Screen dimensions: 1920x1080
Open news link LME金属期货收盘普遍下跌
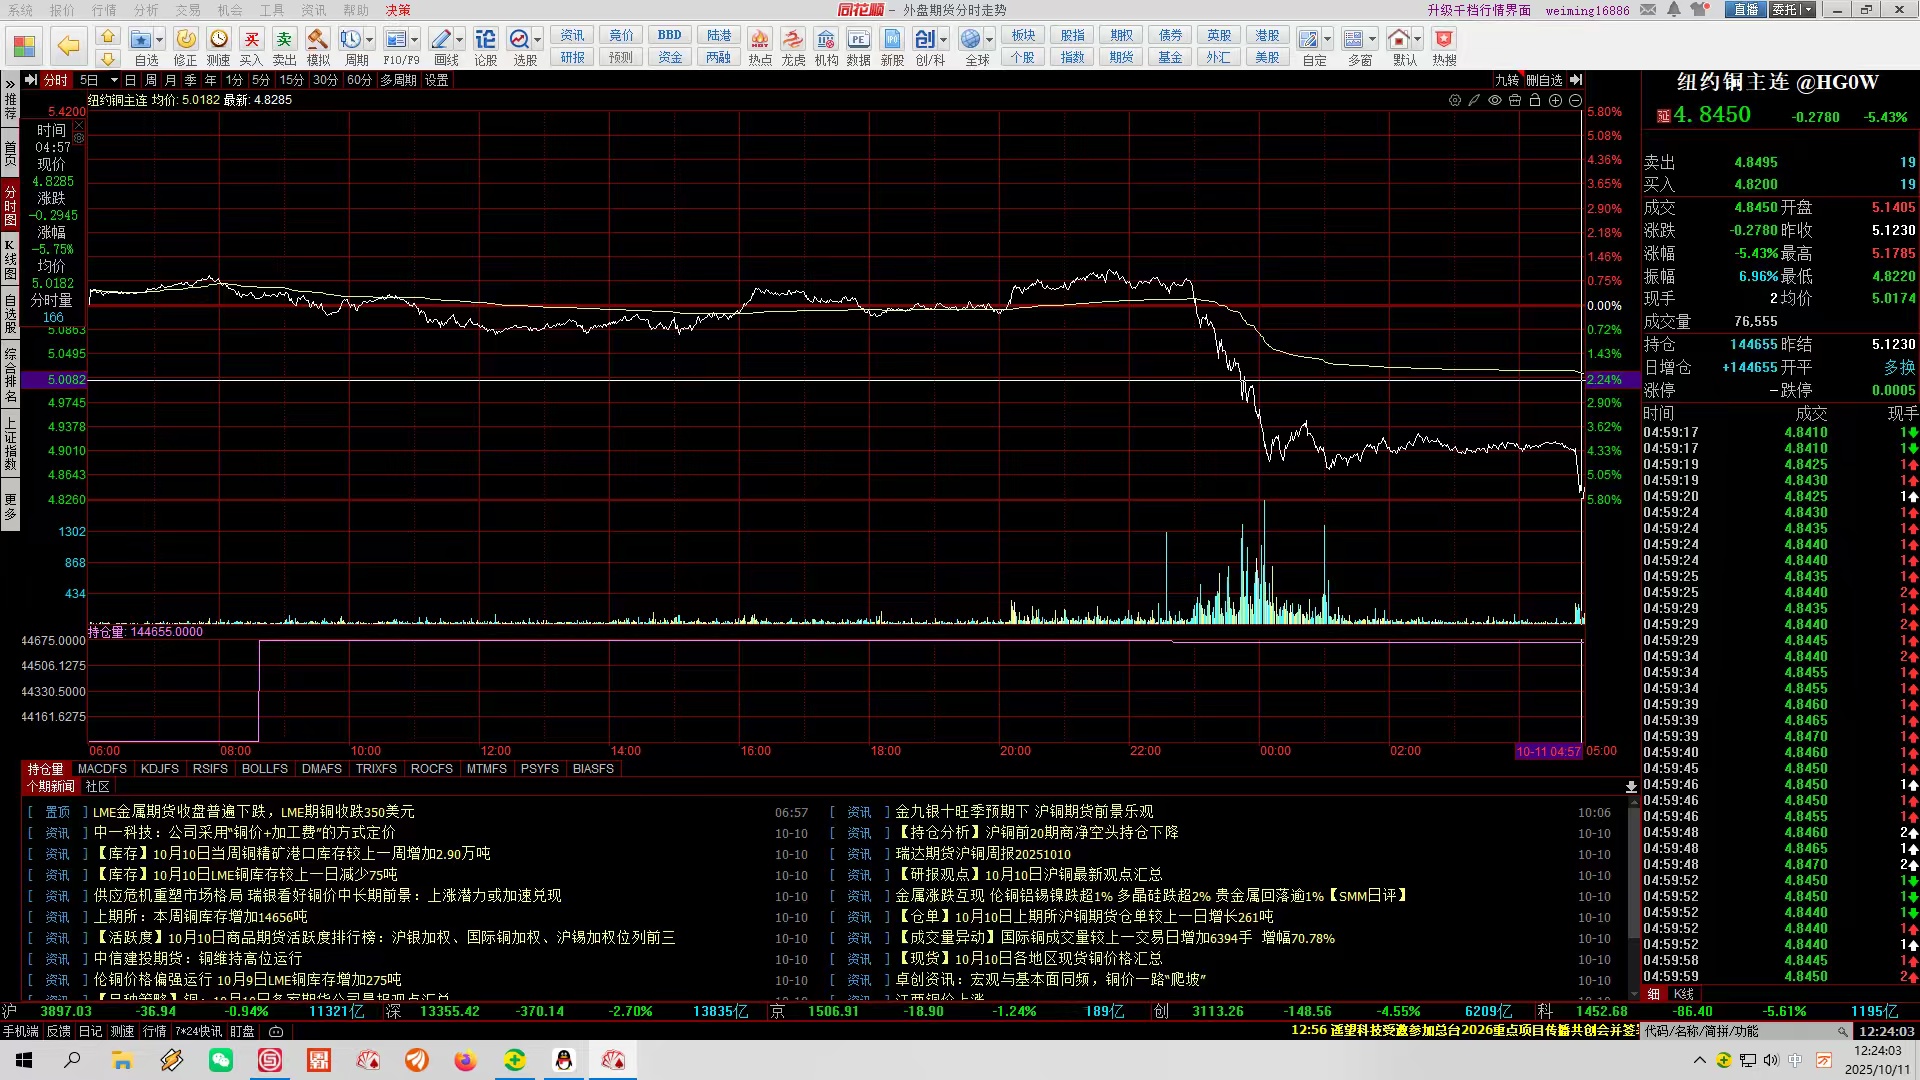254,812
